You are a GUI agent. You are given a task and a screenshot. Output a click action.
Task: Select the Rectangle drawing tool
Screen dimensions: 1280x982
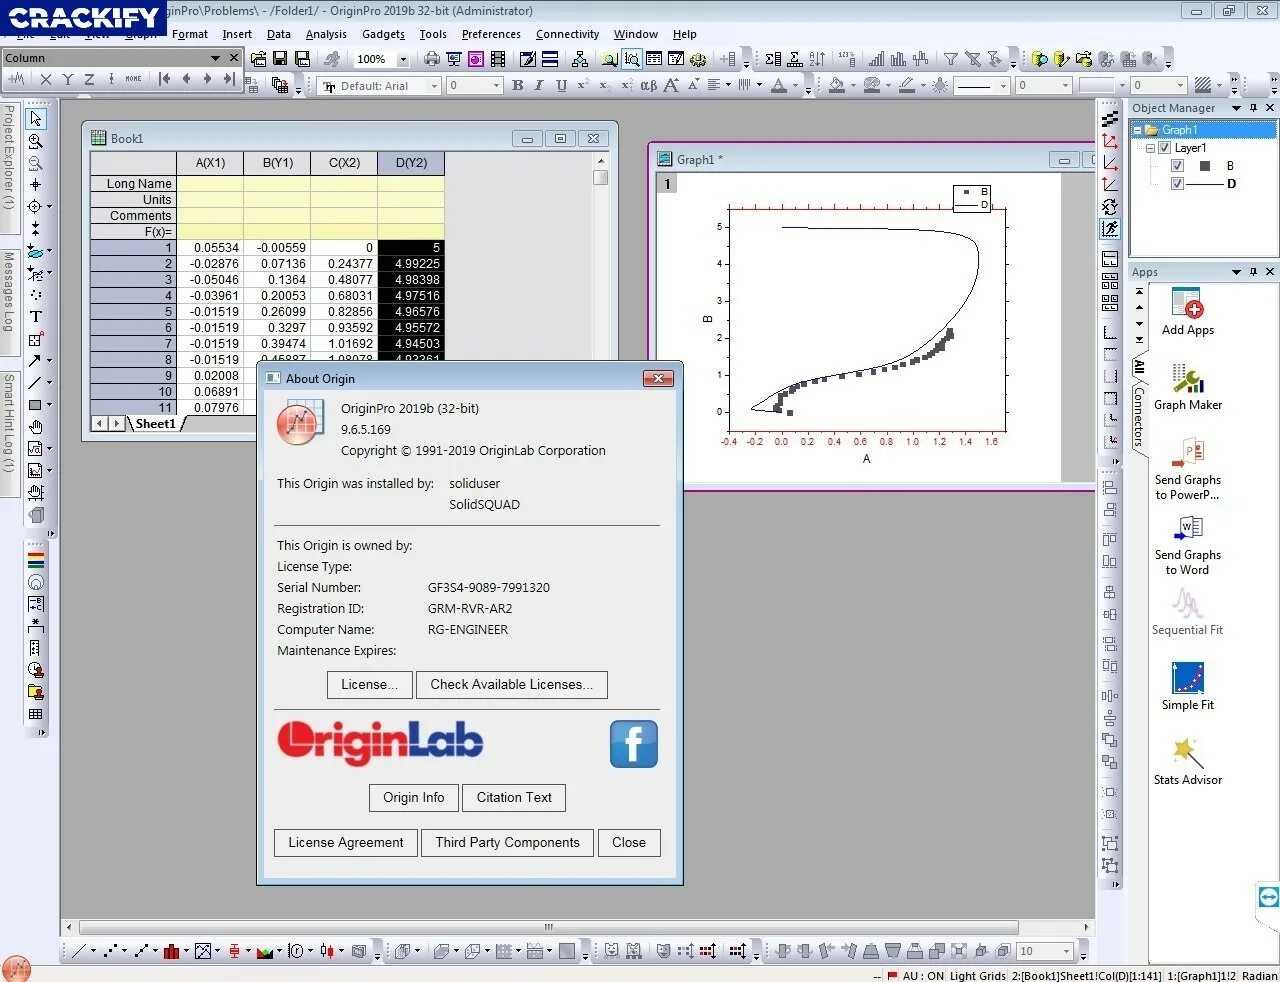click(36, 405)
